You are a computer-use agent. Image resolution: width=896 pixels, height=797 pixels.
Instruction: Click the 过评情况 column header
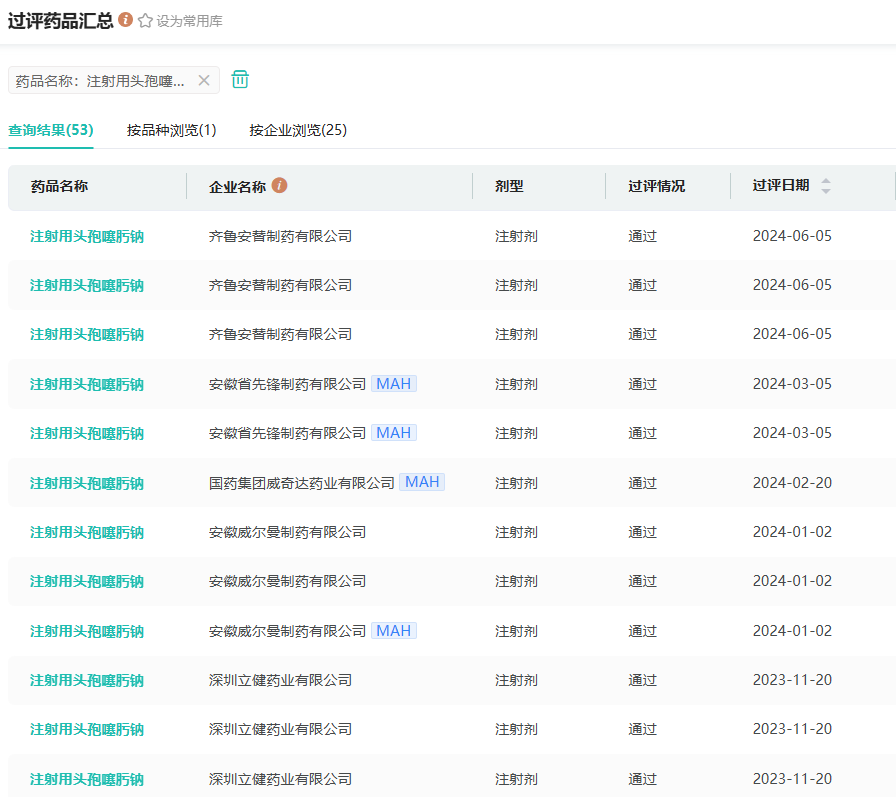tap(656, 186)
